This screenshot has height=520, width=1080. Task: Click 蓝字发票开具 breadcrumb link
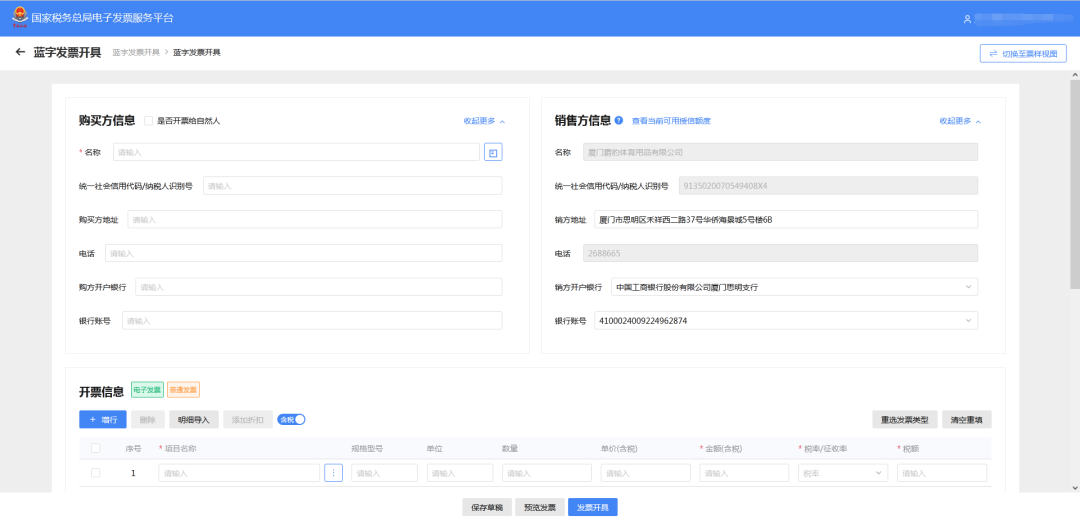[x=136, y=52]
